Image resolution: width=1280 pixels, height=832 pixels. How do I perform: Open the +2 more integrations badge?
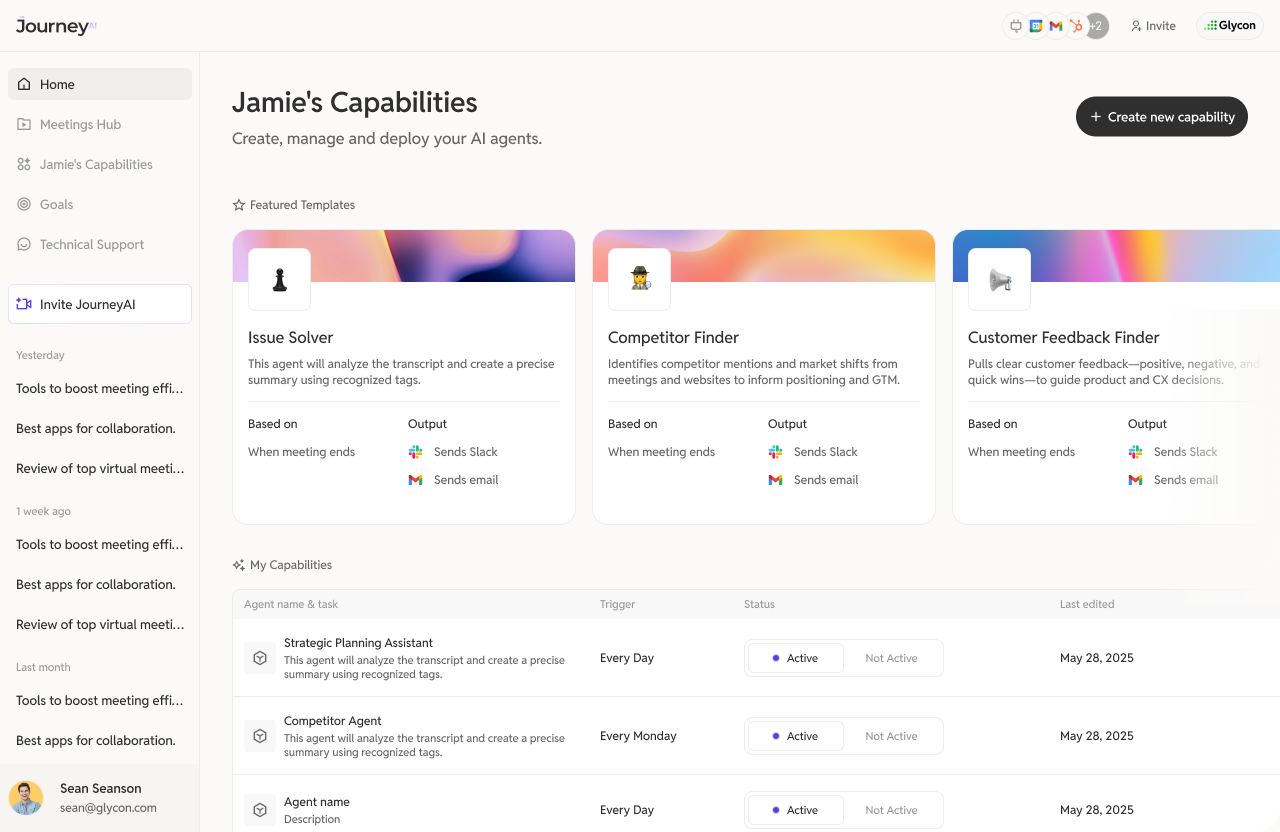pyautogui.click(x=1097, y=26)
